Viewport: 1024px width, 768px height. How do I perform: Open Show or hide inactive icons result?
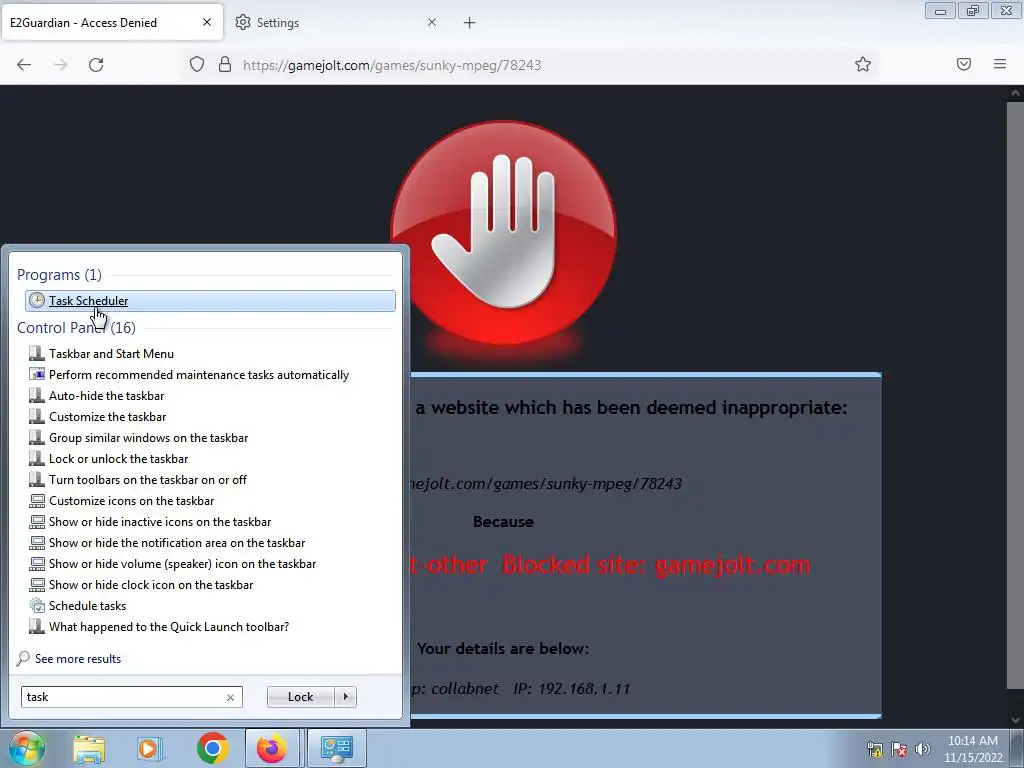[160, 521]
